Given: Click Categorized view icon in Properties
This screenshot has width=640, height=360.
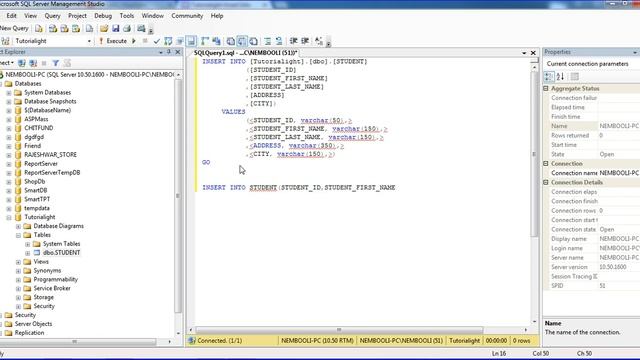Looking at the screenshot, I should click(549, 76).
